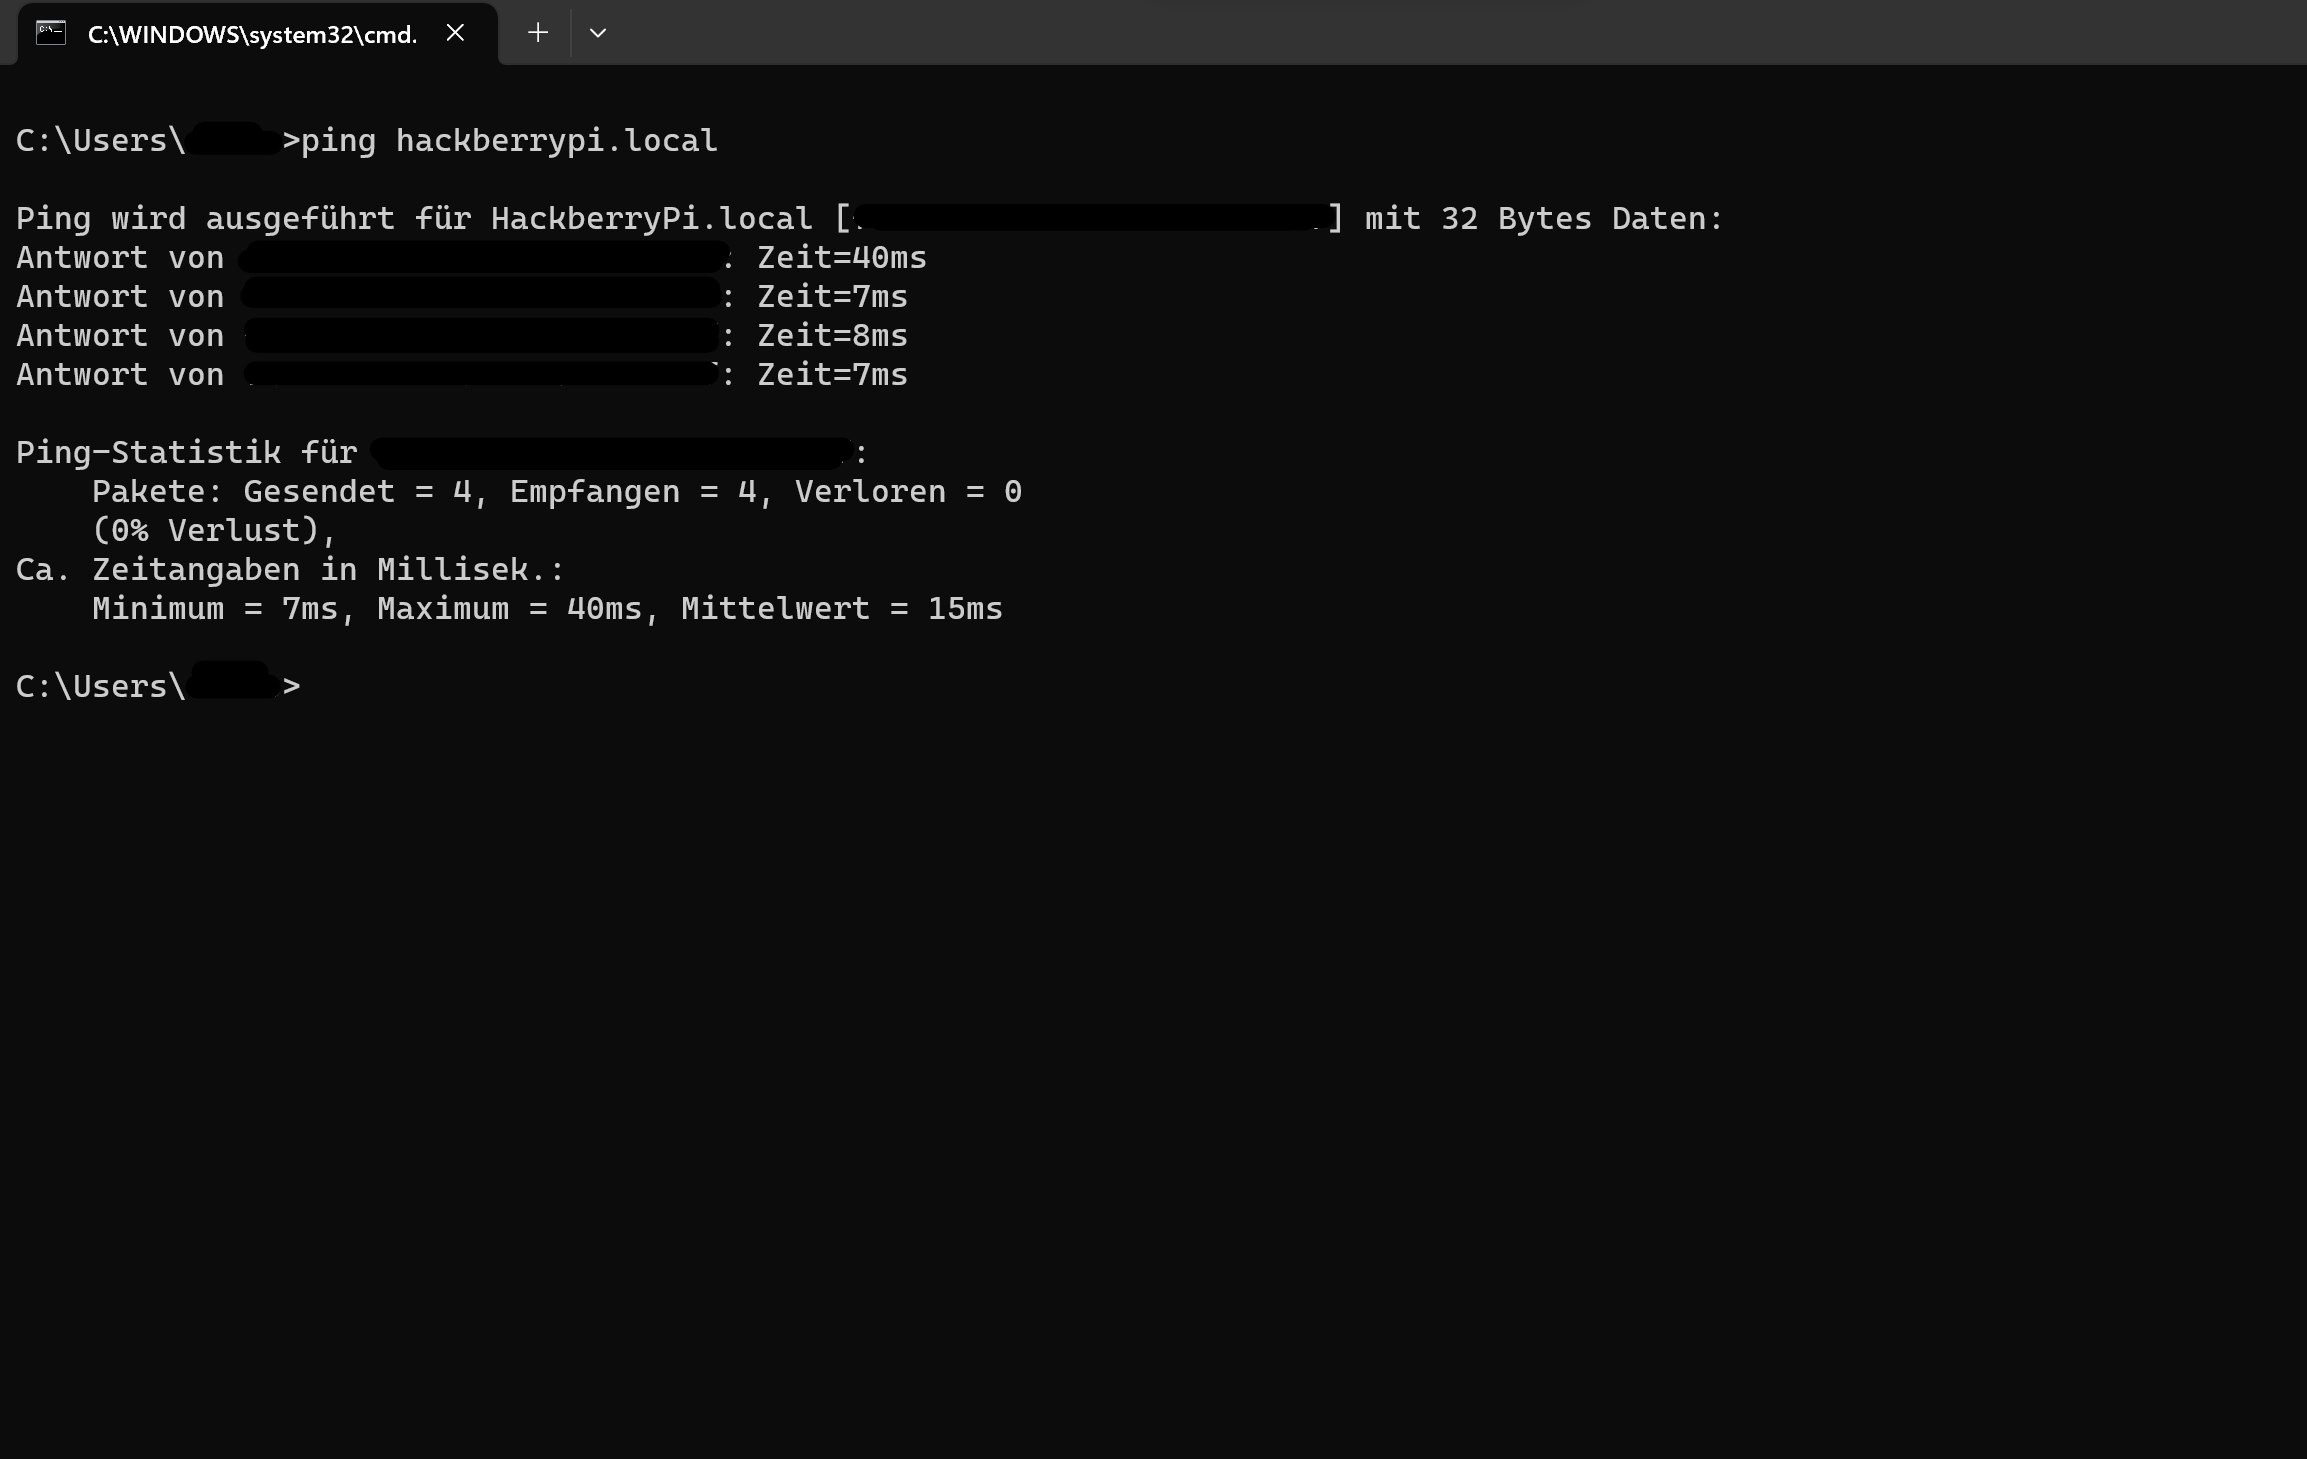2307x1459 pixels.
Task: Click 'Verloren = 0' text
Action: (908, 492)
